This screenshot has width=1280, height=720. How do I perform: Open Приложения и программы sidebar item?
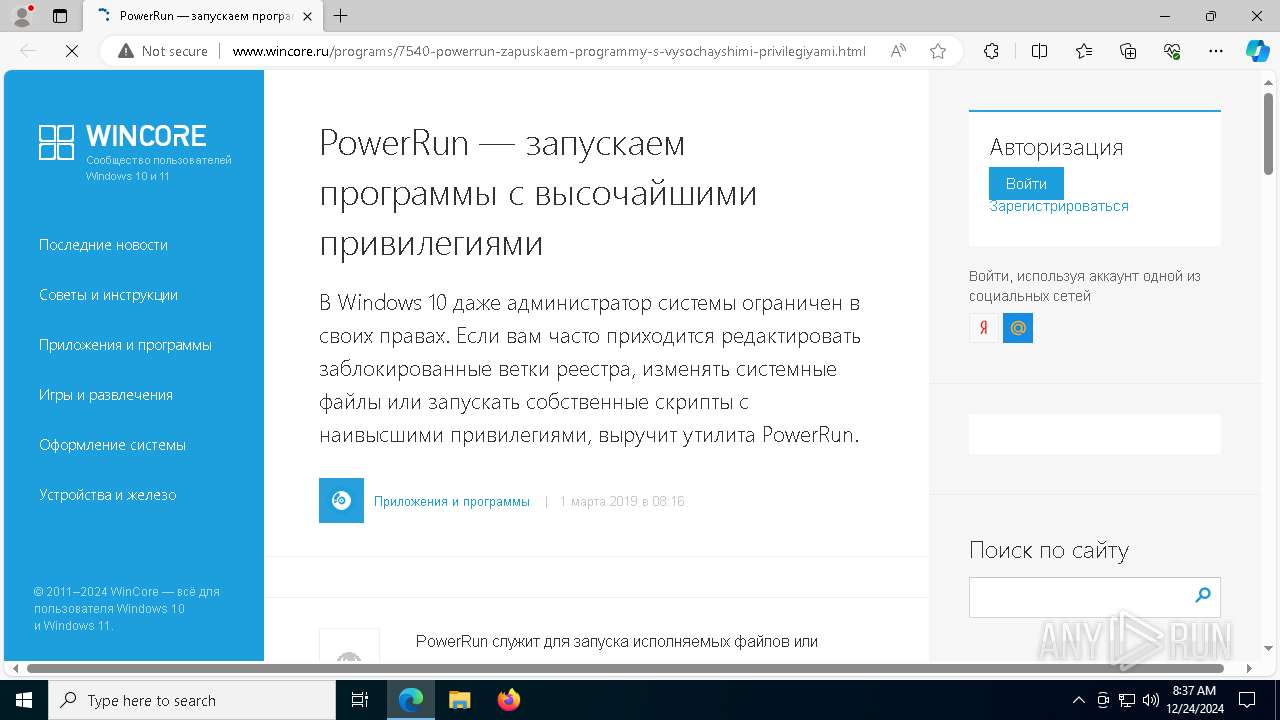tap(125, 345)
